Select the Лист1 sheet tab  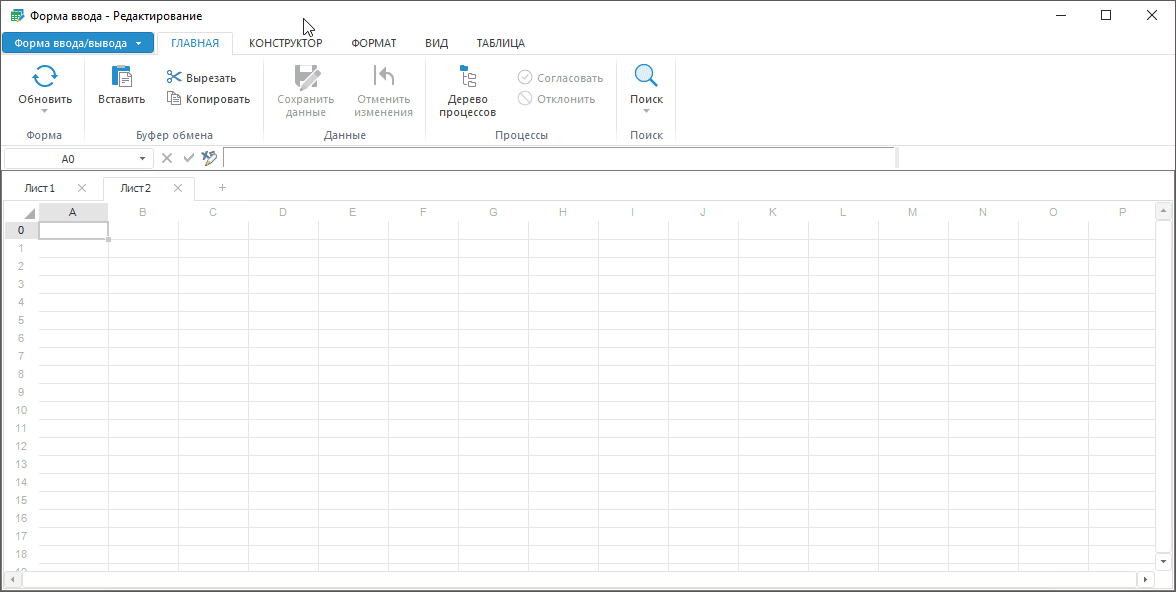click(x=40, y=188)
